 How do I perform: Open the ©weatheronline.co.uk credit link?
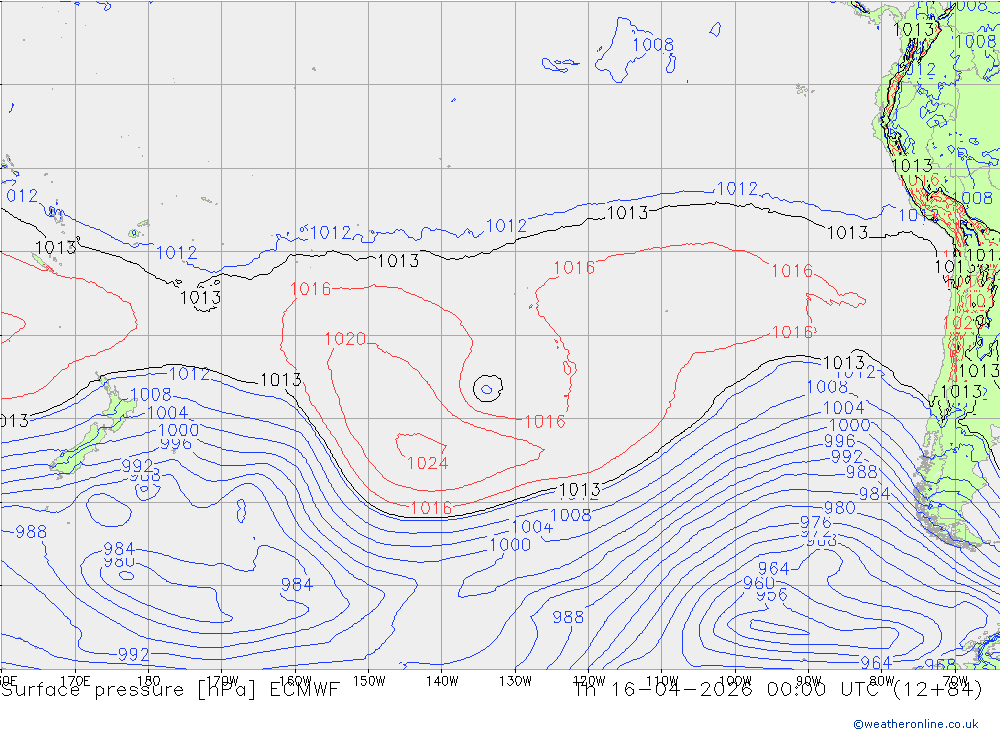(x=916, y=724)
